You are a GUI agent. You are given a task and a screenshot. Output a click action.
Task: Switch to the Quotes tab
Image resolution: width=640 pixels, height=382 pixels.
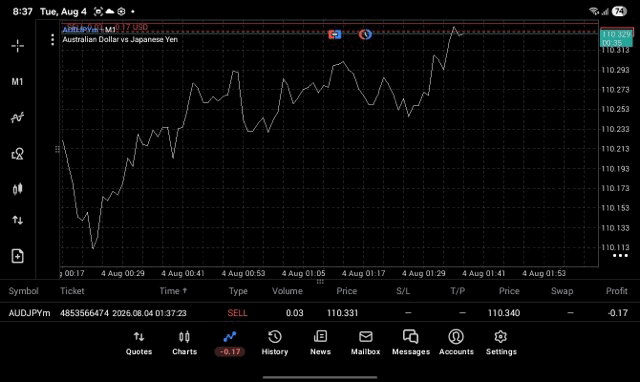pyautogui.click(x=139, y=343)
